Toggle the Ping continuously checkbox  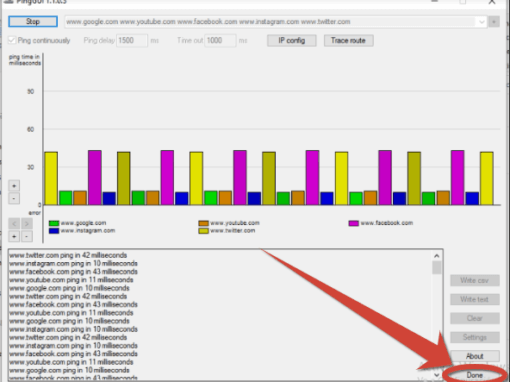pyautogui.click(x=12, y=41)
